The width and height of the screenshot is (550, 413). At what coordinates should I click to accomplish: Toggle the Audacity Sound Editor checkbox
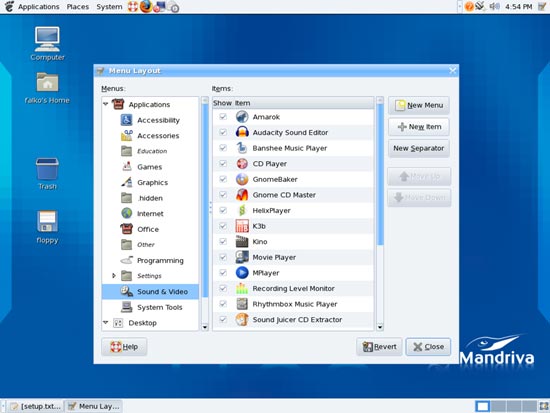pyautogui.click(x=223, y=132)
